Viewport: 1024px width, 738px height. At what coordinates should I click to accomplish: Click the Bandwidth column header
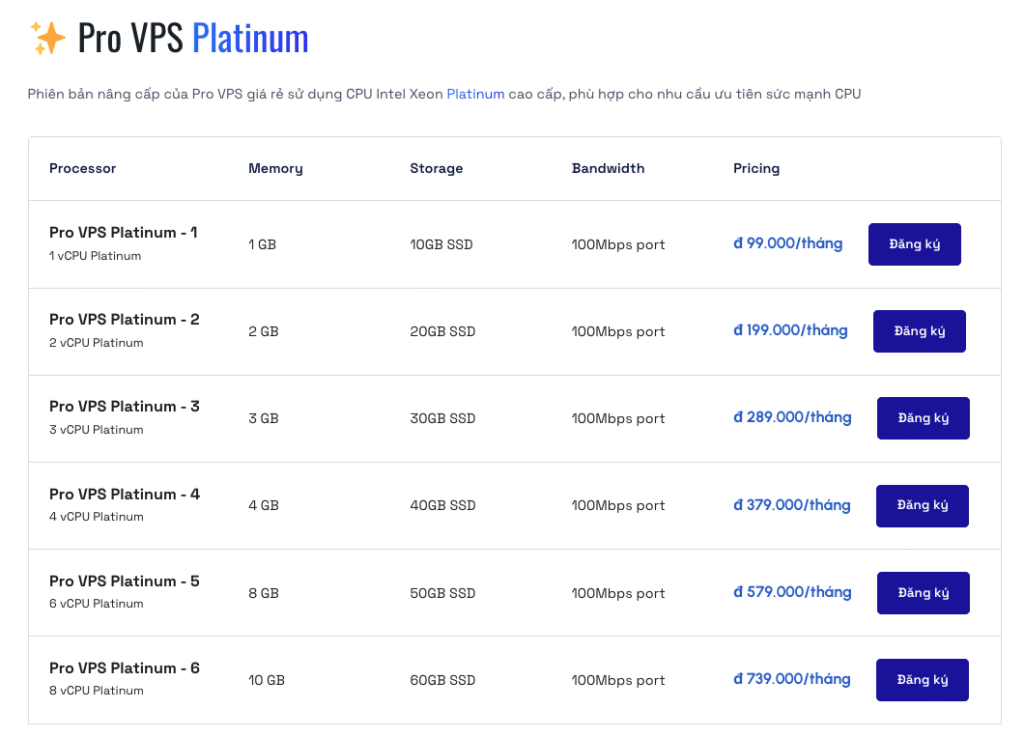point(608,168)
